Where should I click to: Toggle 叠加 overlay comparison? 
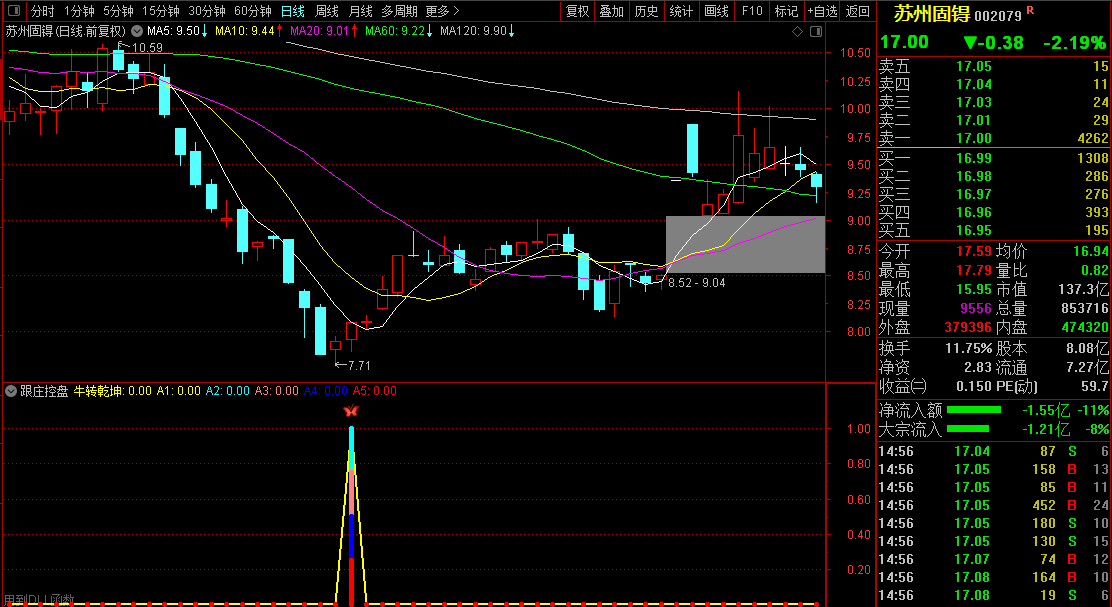click(x=611, y=11)
